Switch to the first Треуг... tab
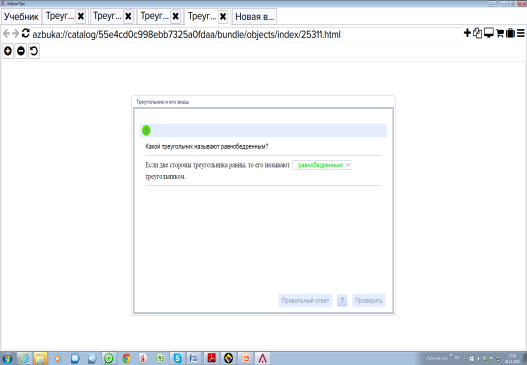Image resolution: width=527 pixels, height=365 pixels. click(60, 16)
